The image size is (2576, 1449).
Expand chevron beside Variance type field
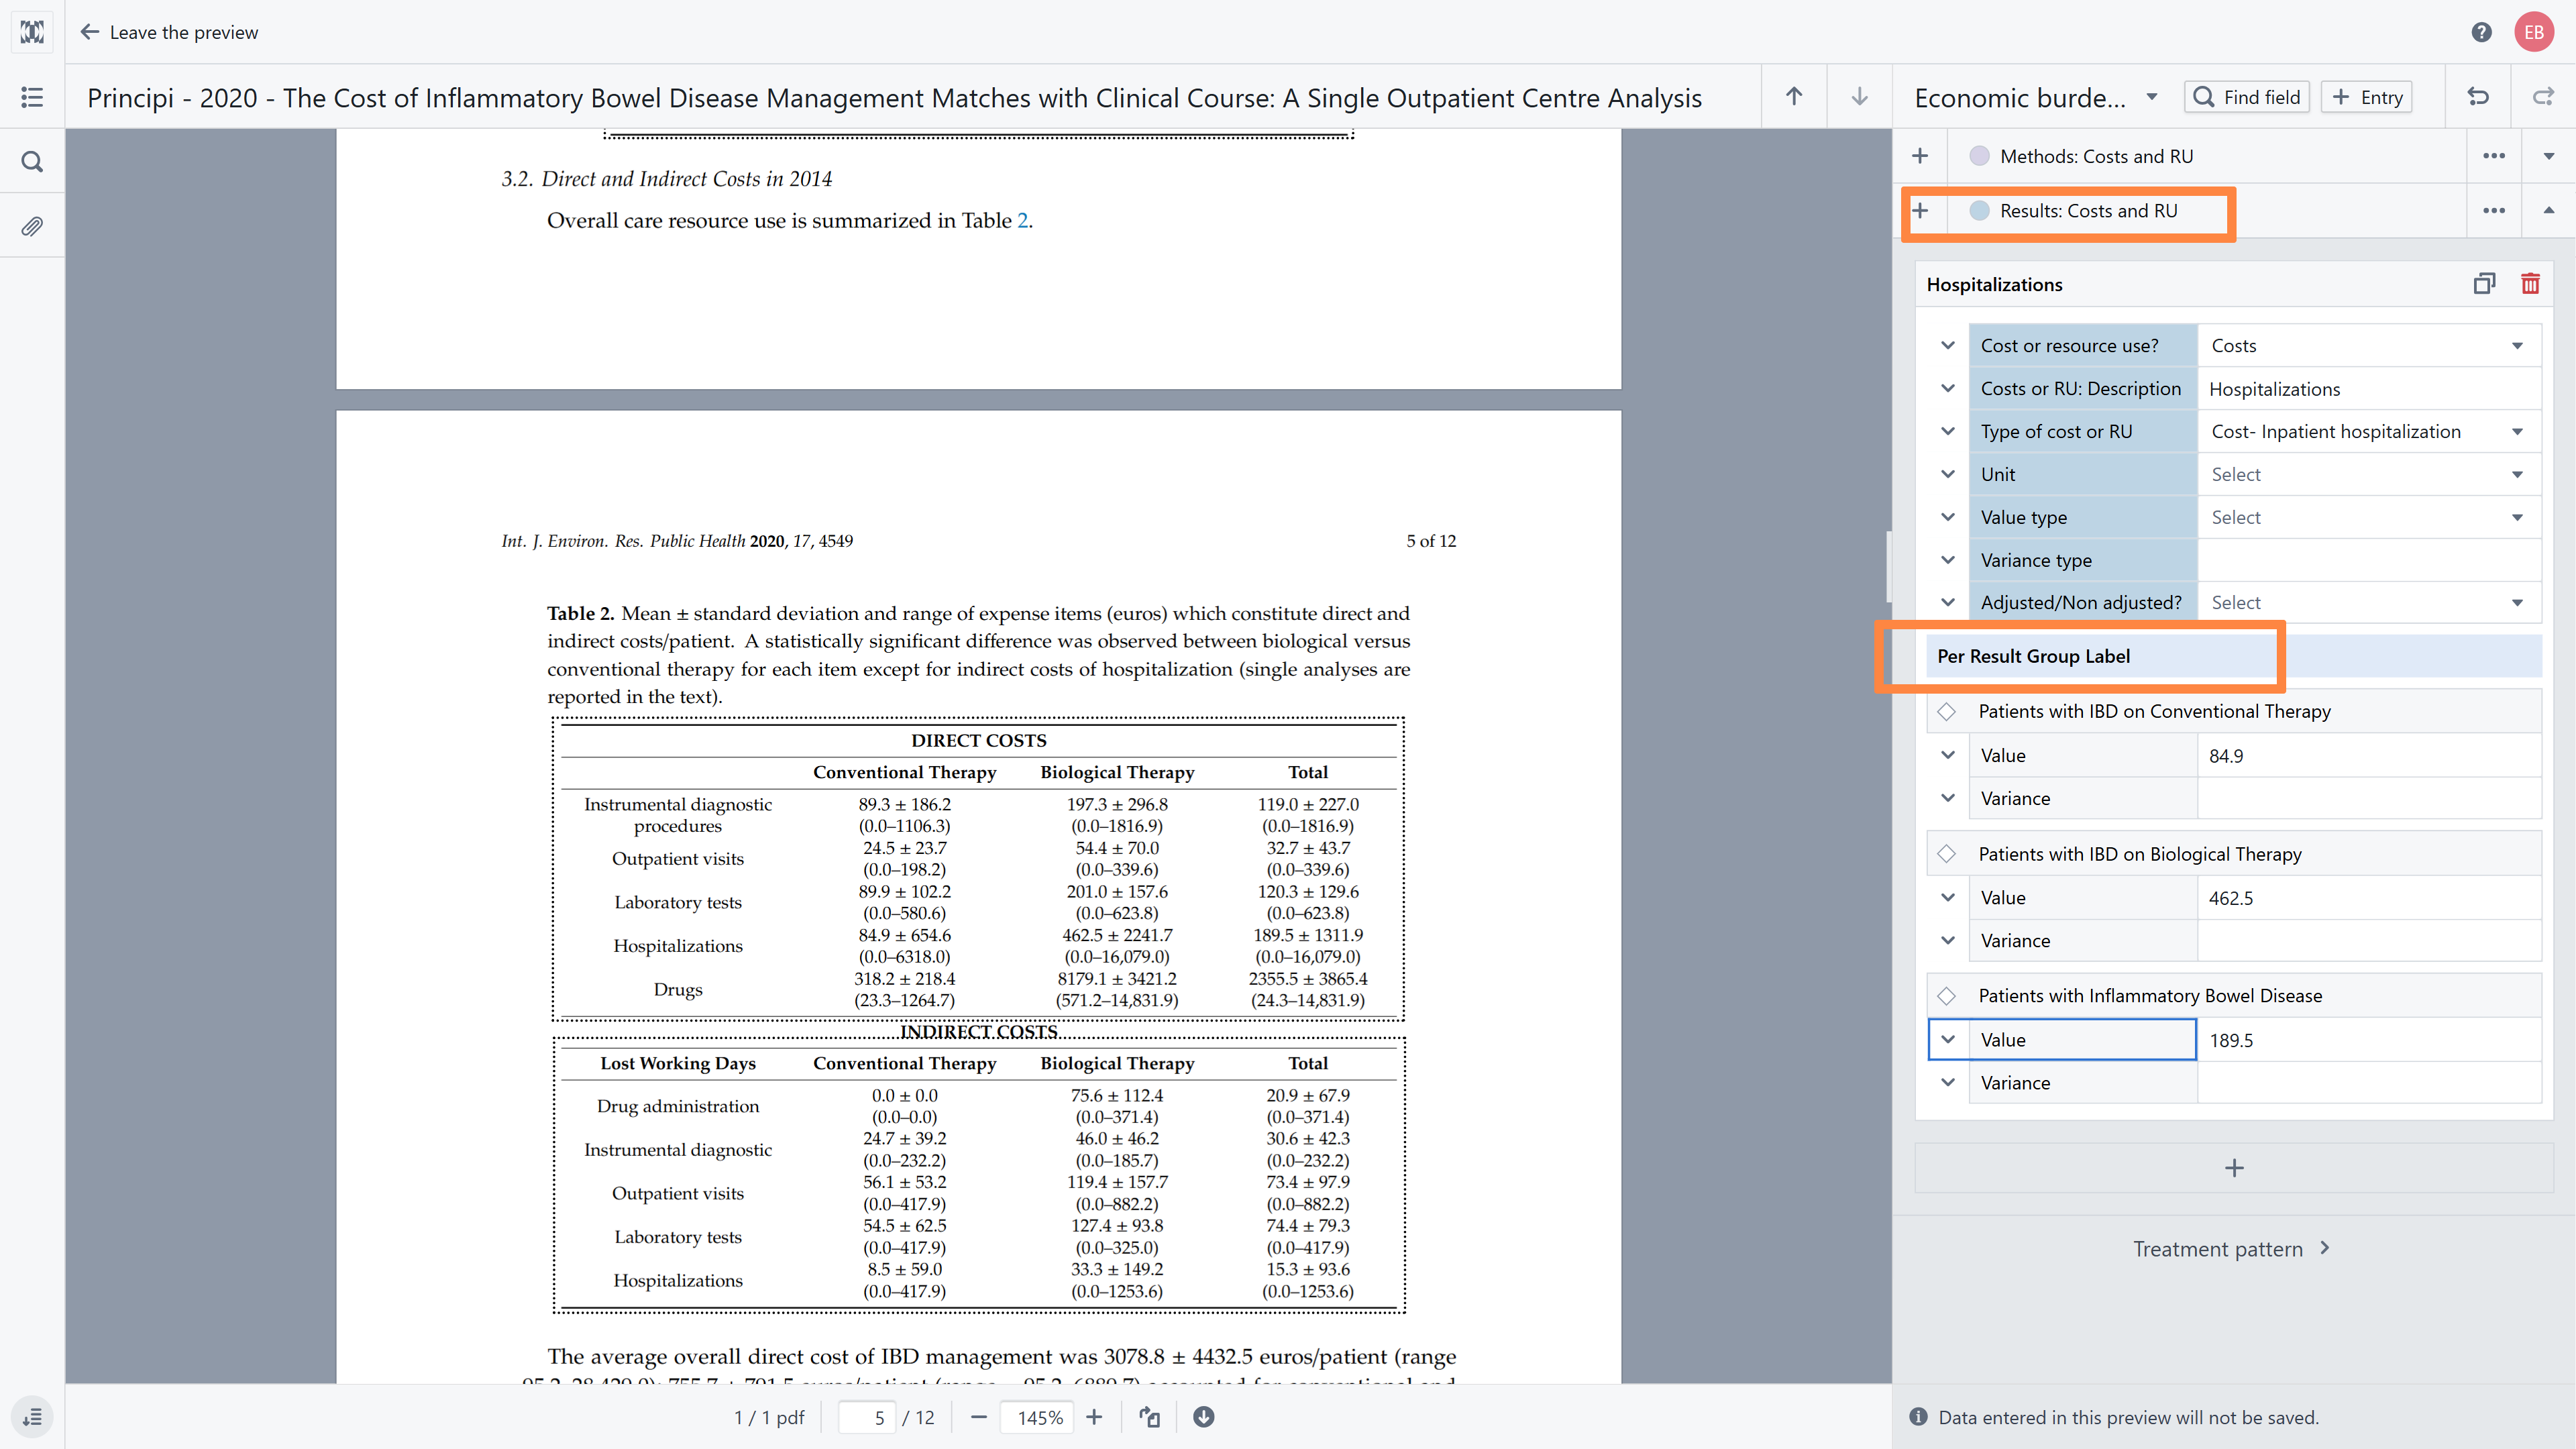(1948, 560)
